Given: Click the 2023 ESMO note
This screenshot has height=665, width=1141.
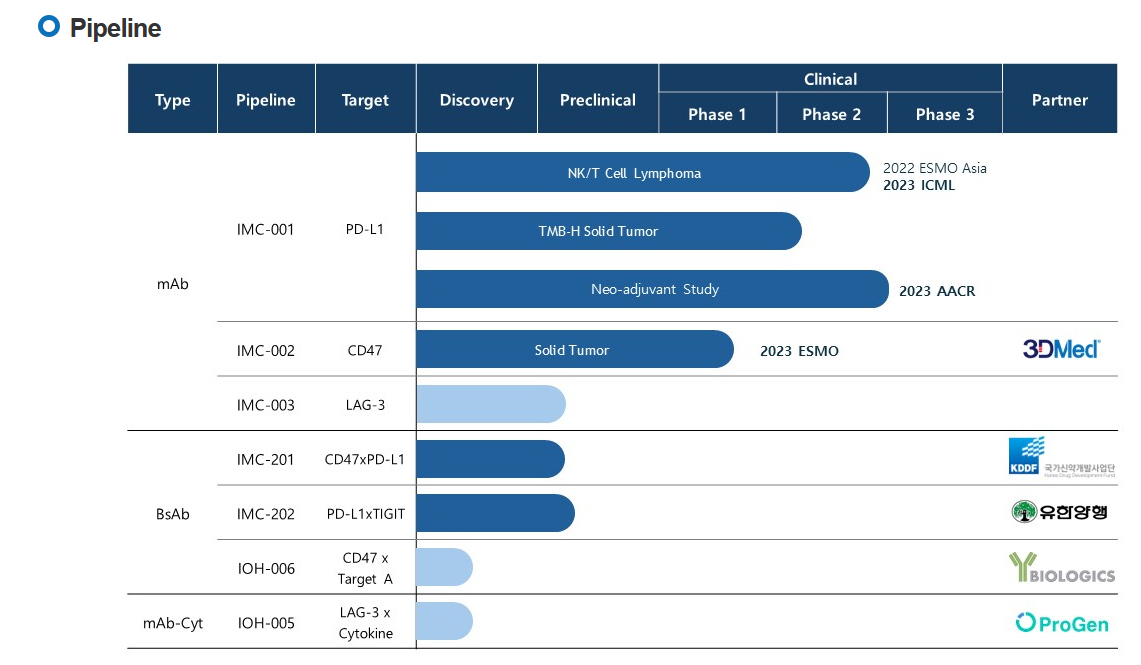Looking at the screenshot, I should (x=799, y=351).
